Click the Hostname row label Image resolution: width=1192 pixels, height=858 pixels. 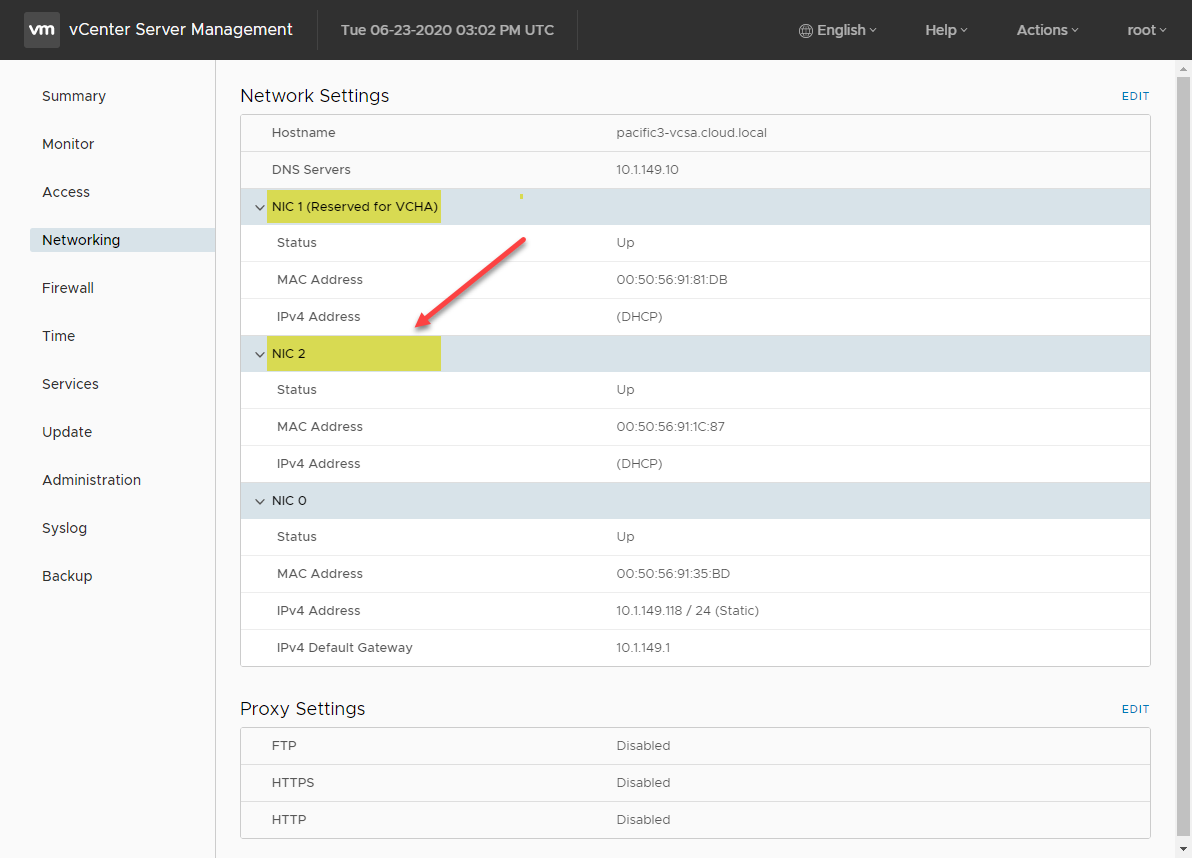303,132
